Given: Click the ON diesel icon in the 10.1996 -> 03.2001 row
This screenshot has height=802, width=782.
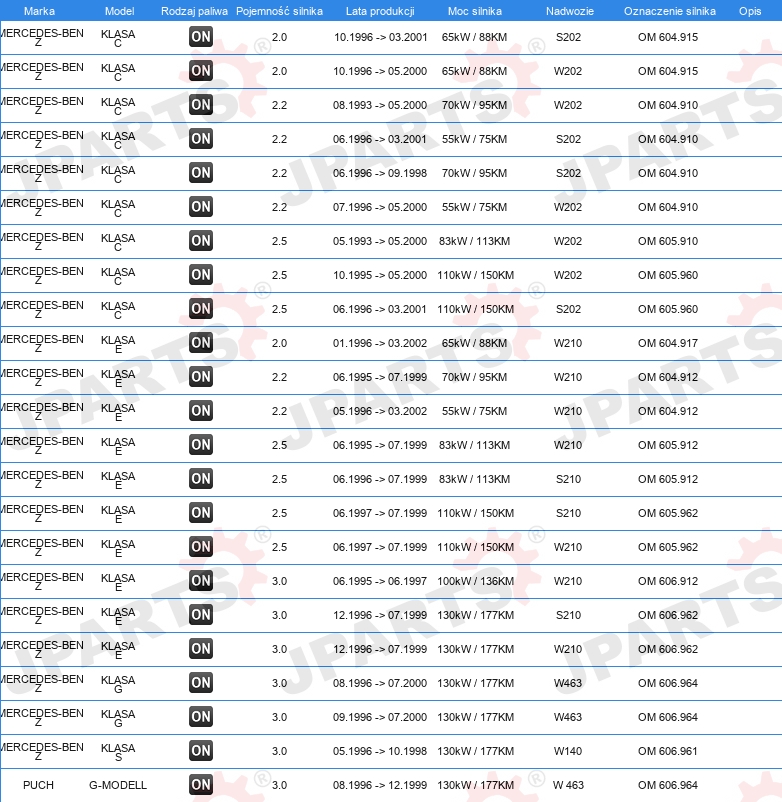Looking at the screenshot, I should [x=200, y=37].
